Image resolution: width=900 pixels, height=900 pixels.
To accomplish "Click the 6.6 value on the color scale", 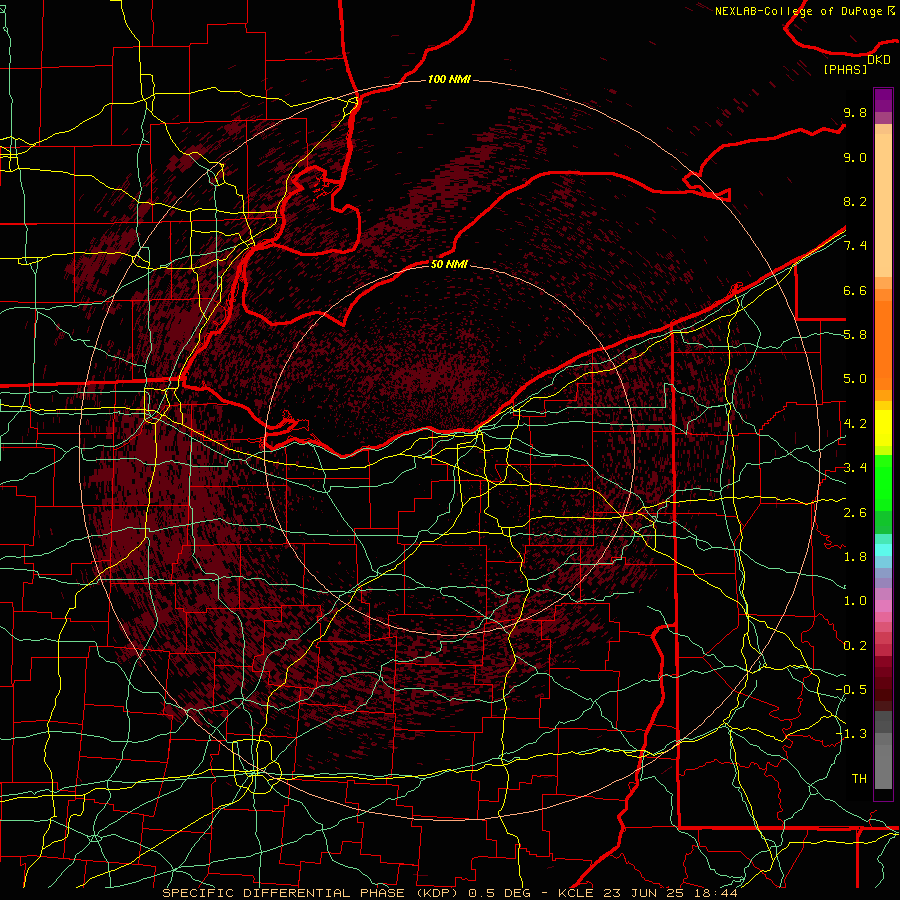I will 855,290.
